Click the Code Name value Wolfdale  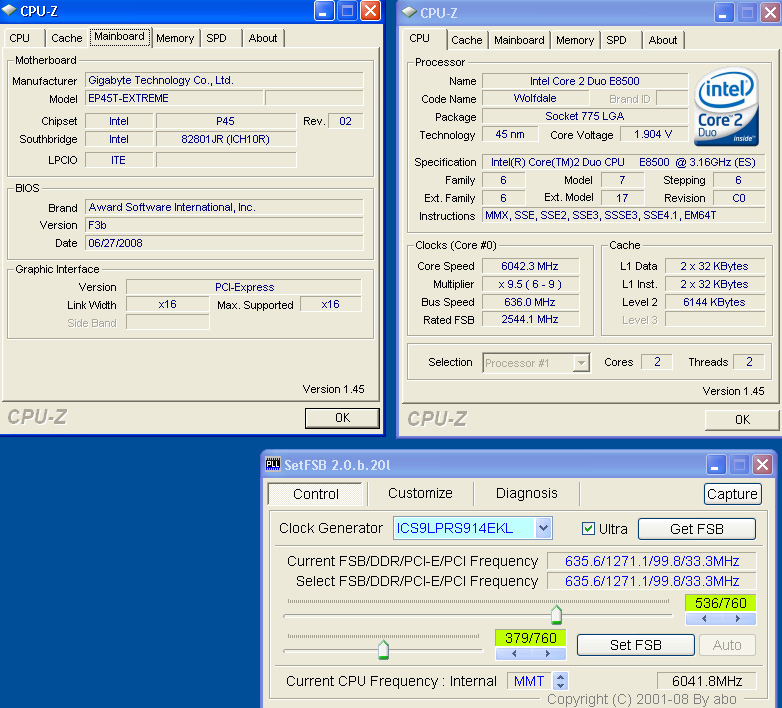[535, 98]
